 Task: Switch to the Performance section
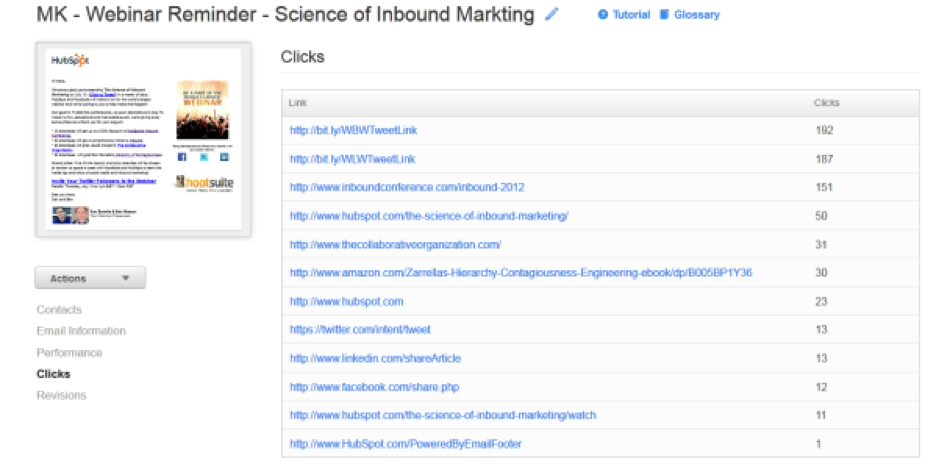[69, 353]
